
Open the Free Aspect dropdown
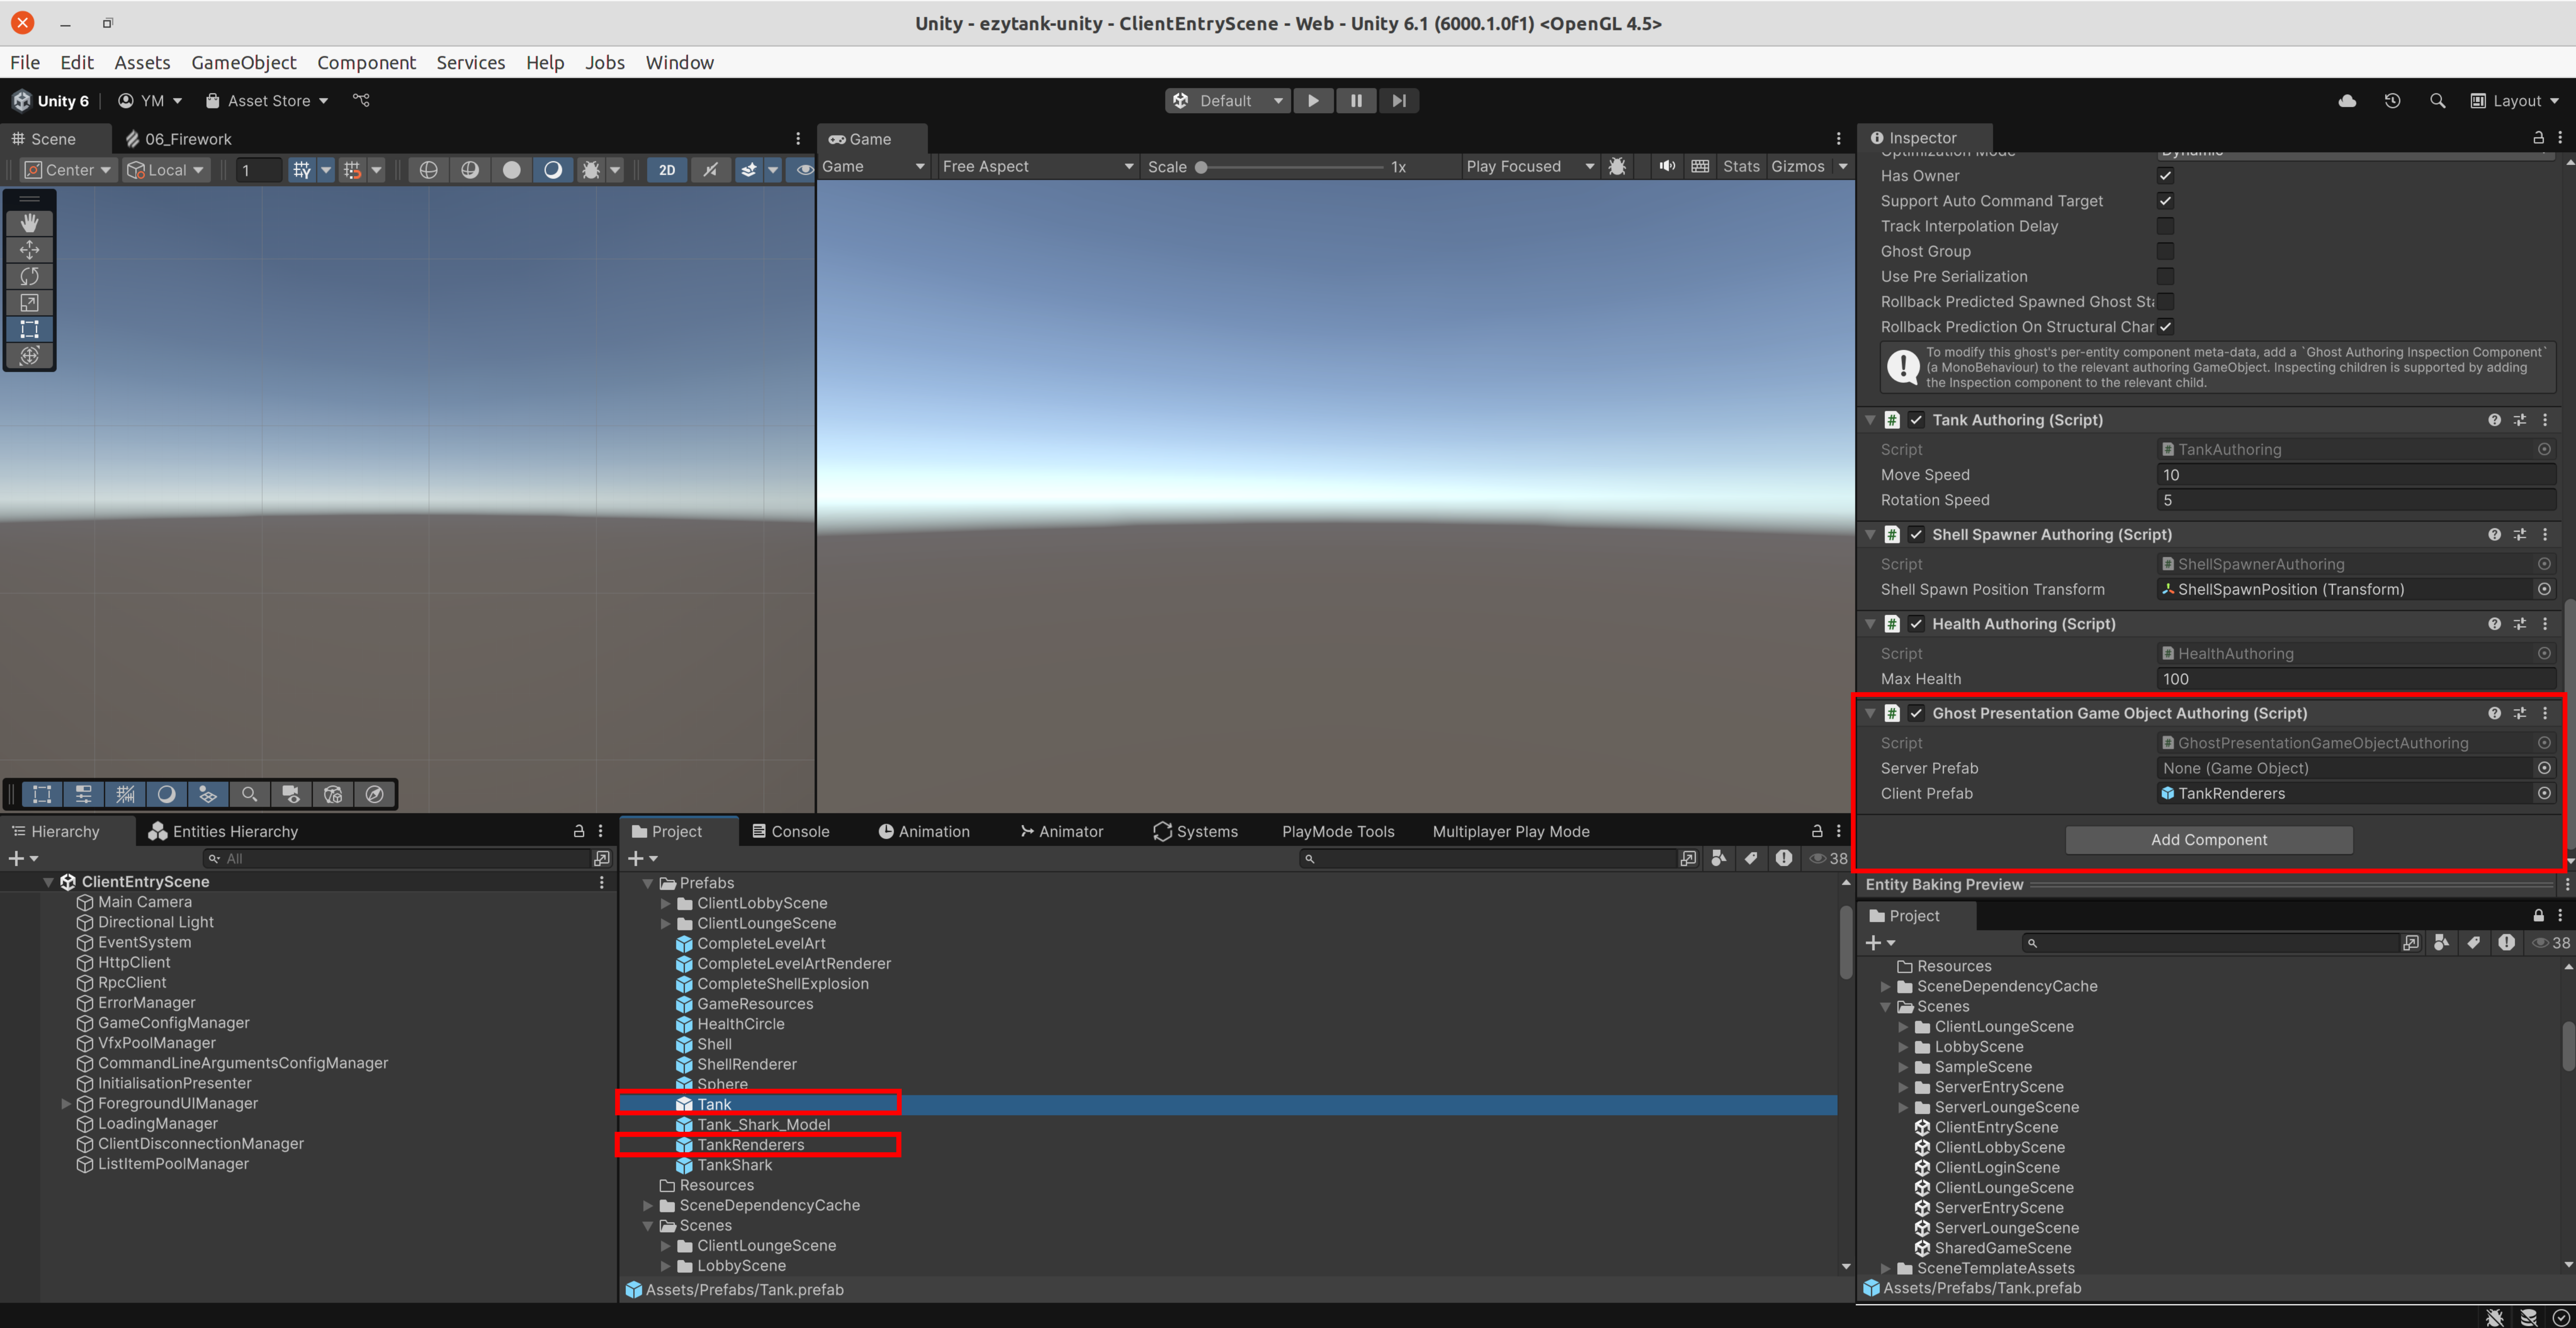click(x=1037, y=166)
